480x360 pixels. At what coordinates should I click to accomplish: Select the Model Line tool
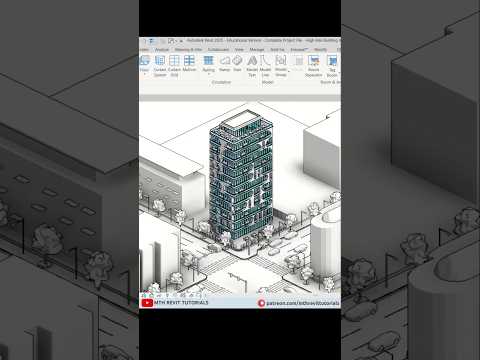(x=265, y=66)
